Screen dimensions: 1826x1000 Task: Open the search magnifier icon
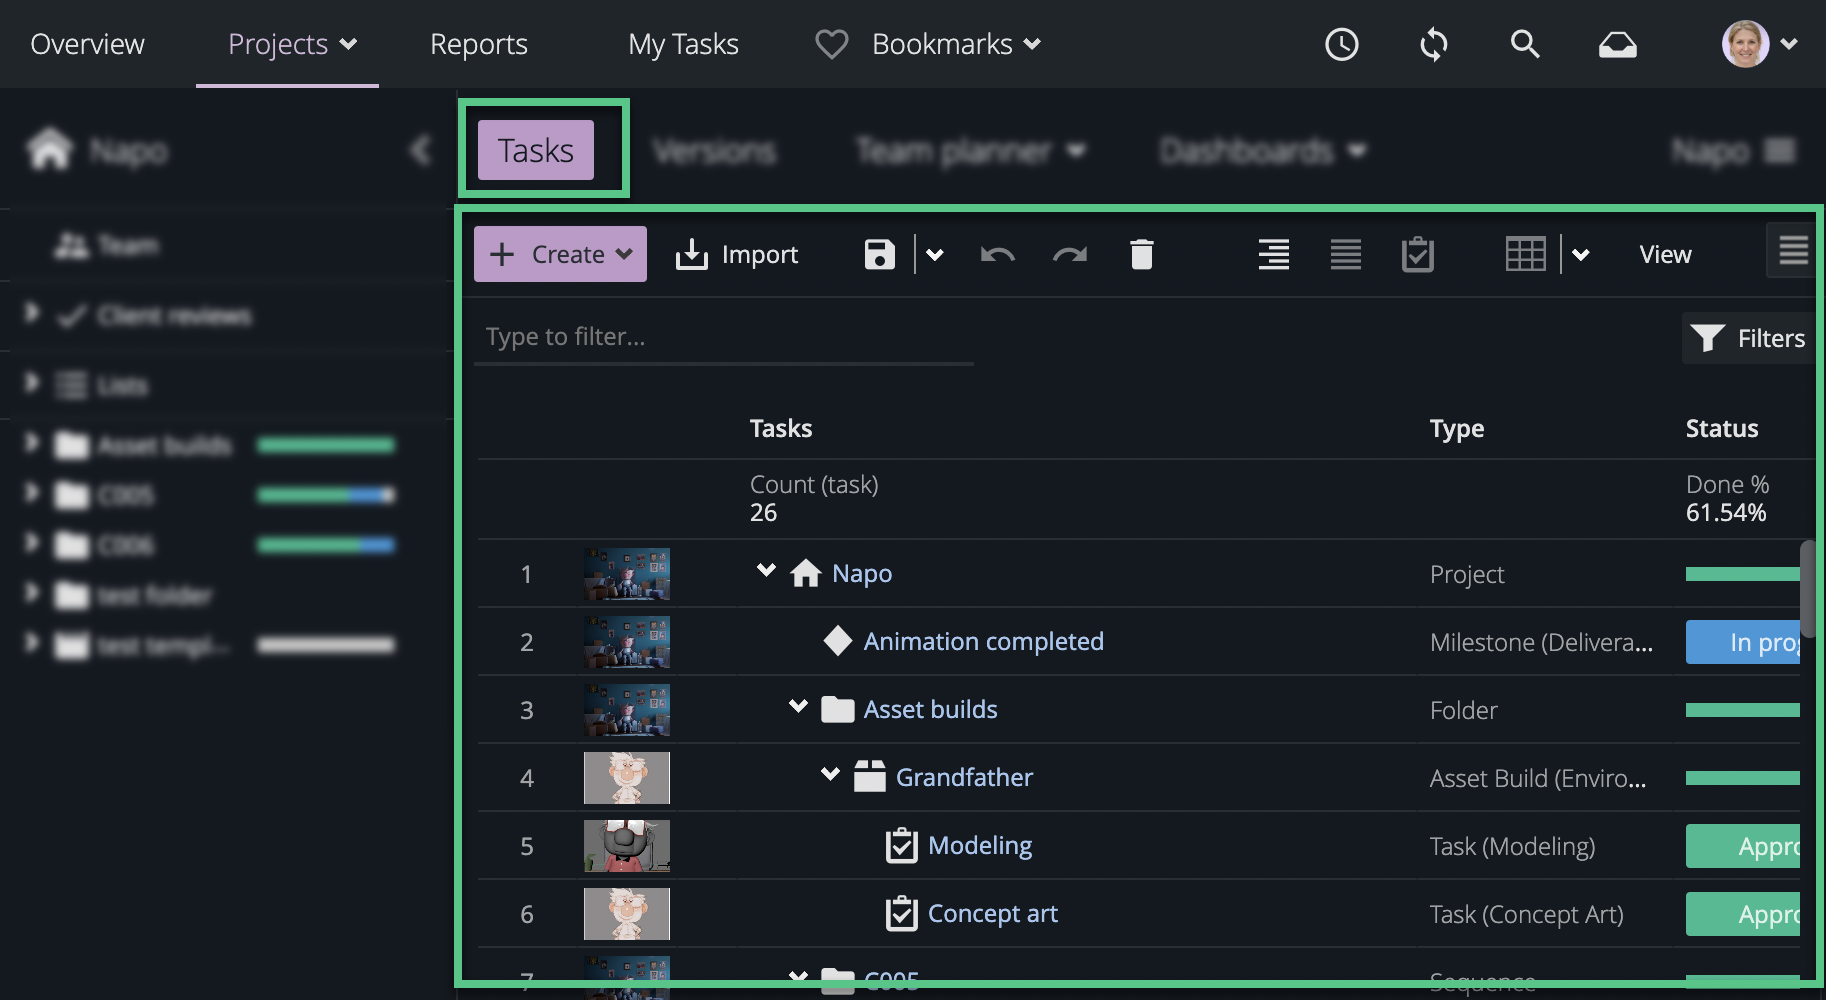point(1524,44)
